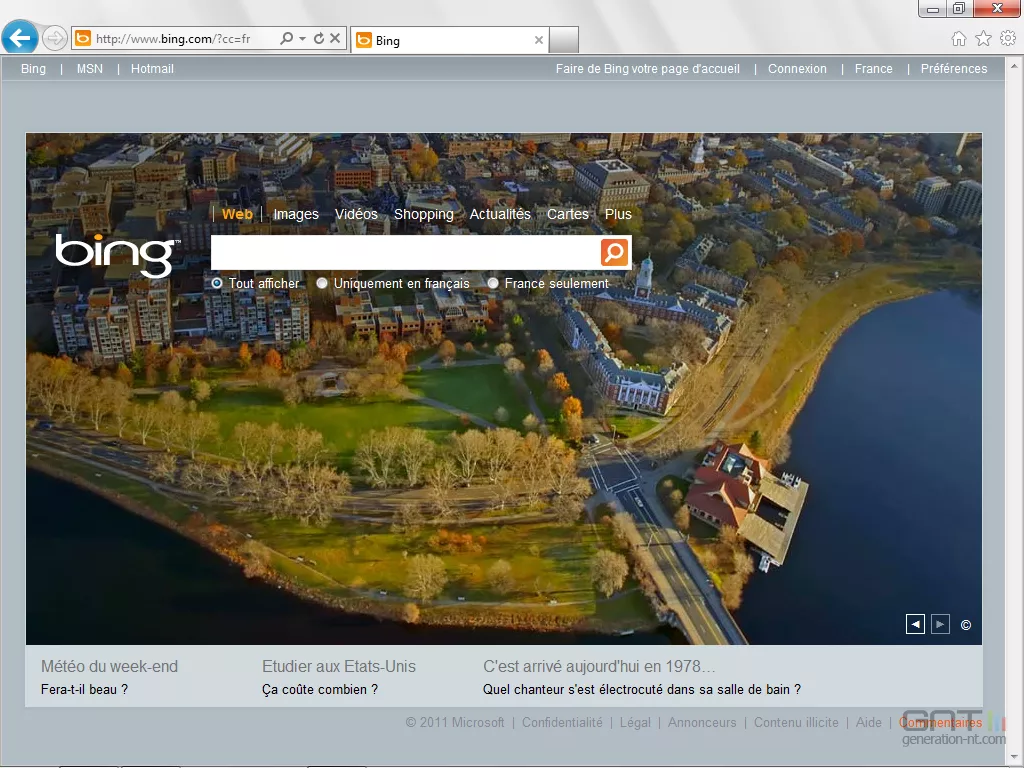This screenshot has height=768, width=1024.
Task: Click the Home icon in browser toolbar
Action: tap(959, 39)
